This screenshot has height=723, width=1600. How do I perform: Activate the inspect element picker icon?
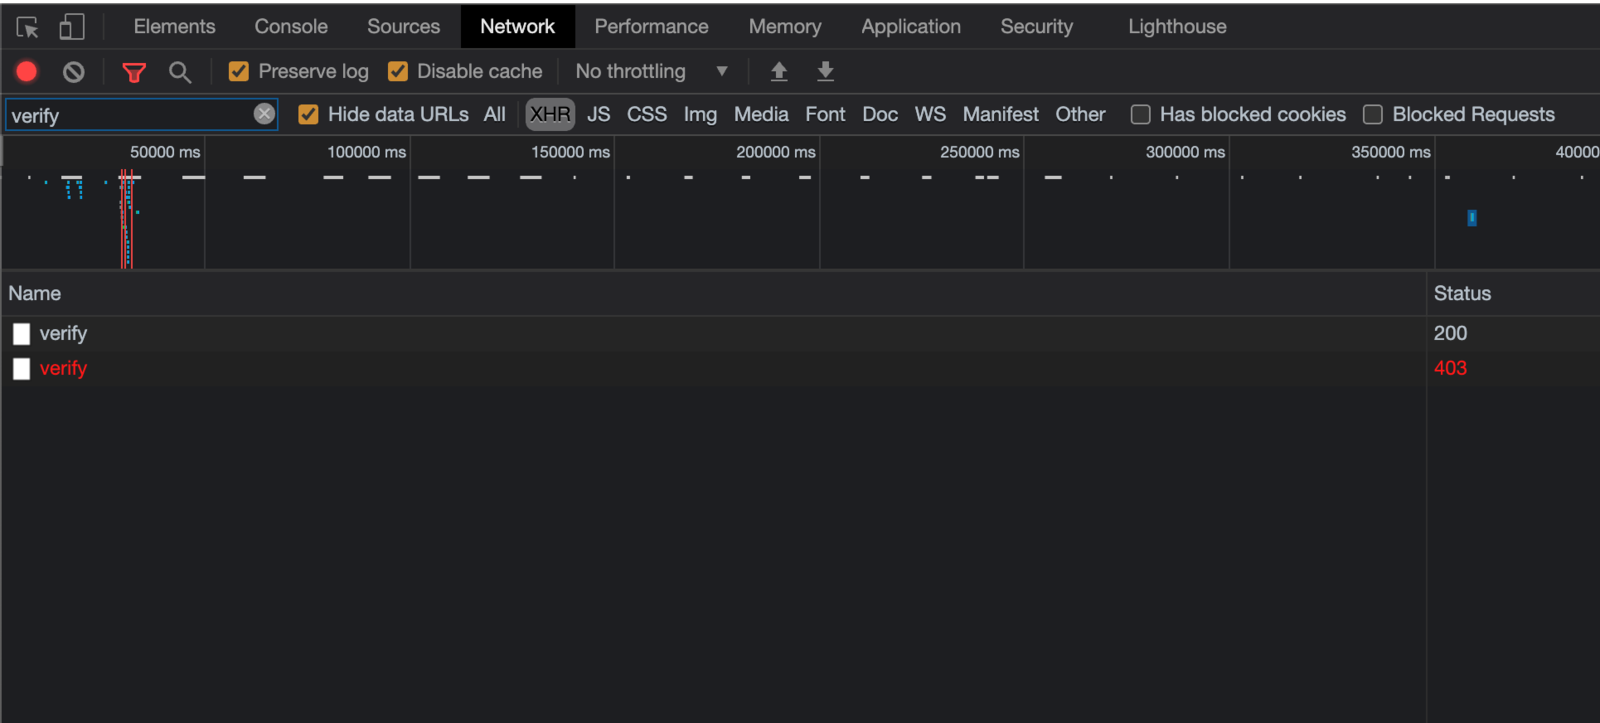28,27
